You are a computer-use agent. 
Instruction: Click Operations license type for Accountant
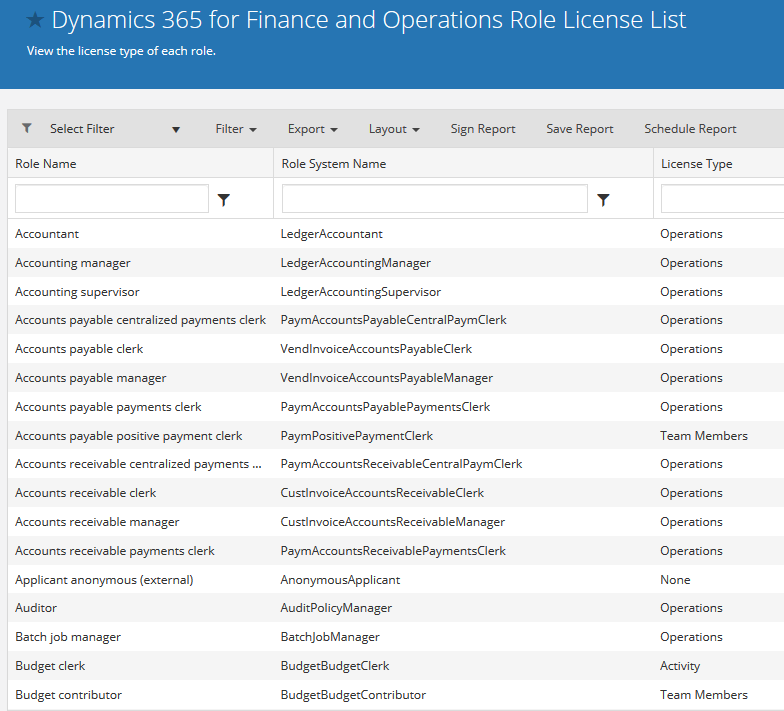(x=691, y=234)
